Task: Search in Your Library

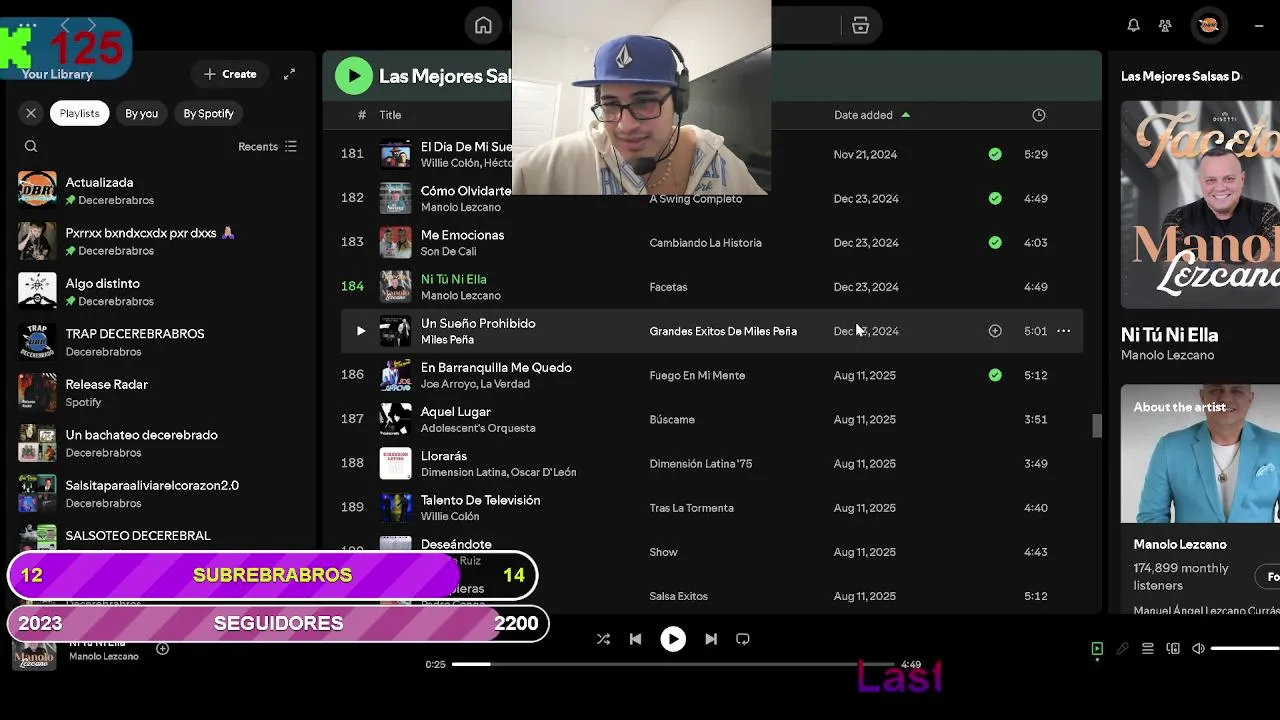Action: (x=31, y=146)
